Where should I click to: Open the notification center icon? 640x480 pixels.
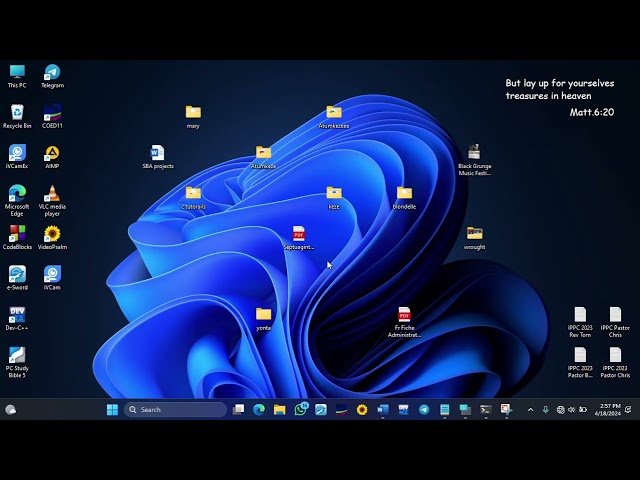(x=629, y=409)
